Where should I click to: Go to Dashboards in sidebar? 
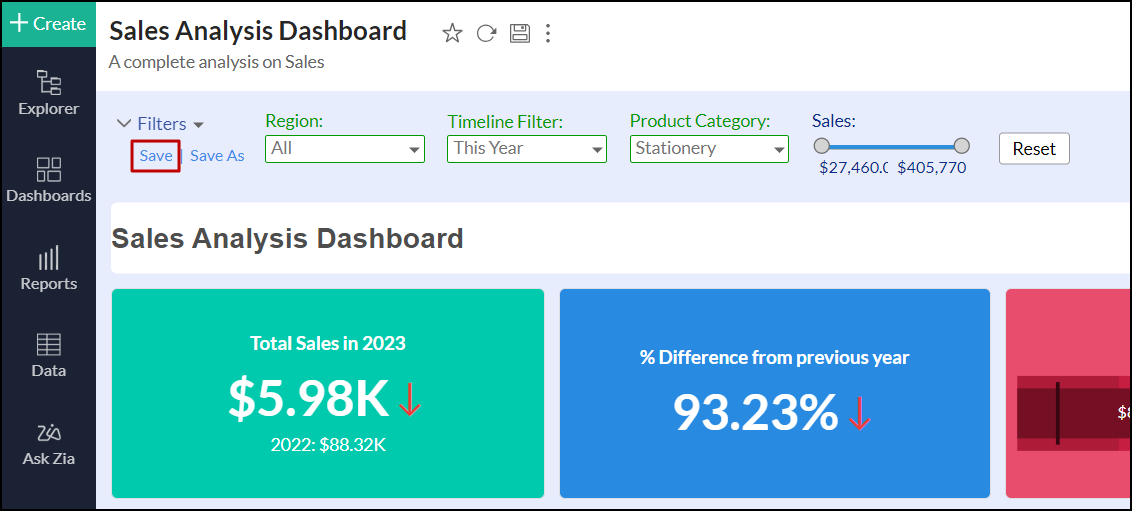point(48,179)
